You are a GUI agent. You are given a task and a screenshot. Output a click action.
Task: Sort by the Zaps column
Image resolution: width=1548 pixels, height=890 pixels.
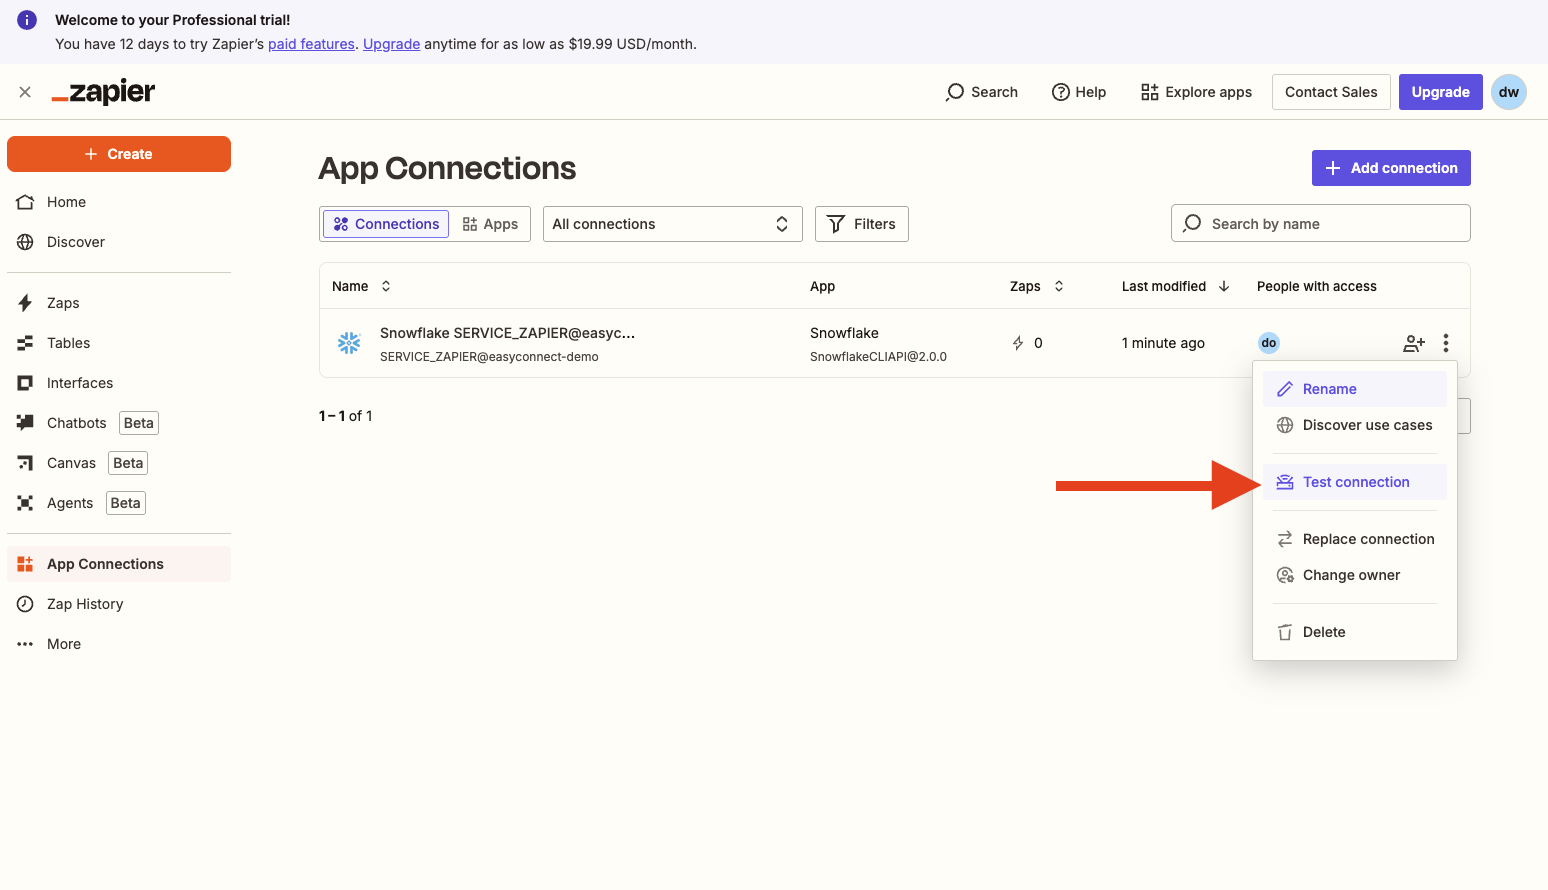(1037, 286)
